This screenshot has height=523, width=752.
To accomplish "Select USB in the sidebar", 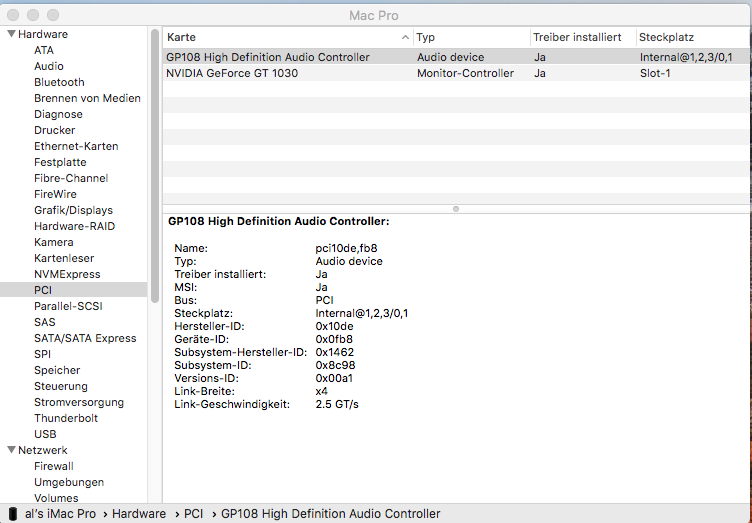I will pyautogui.click(x=45, y=434).
